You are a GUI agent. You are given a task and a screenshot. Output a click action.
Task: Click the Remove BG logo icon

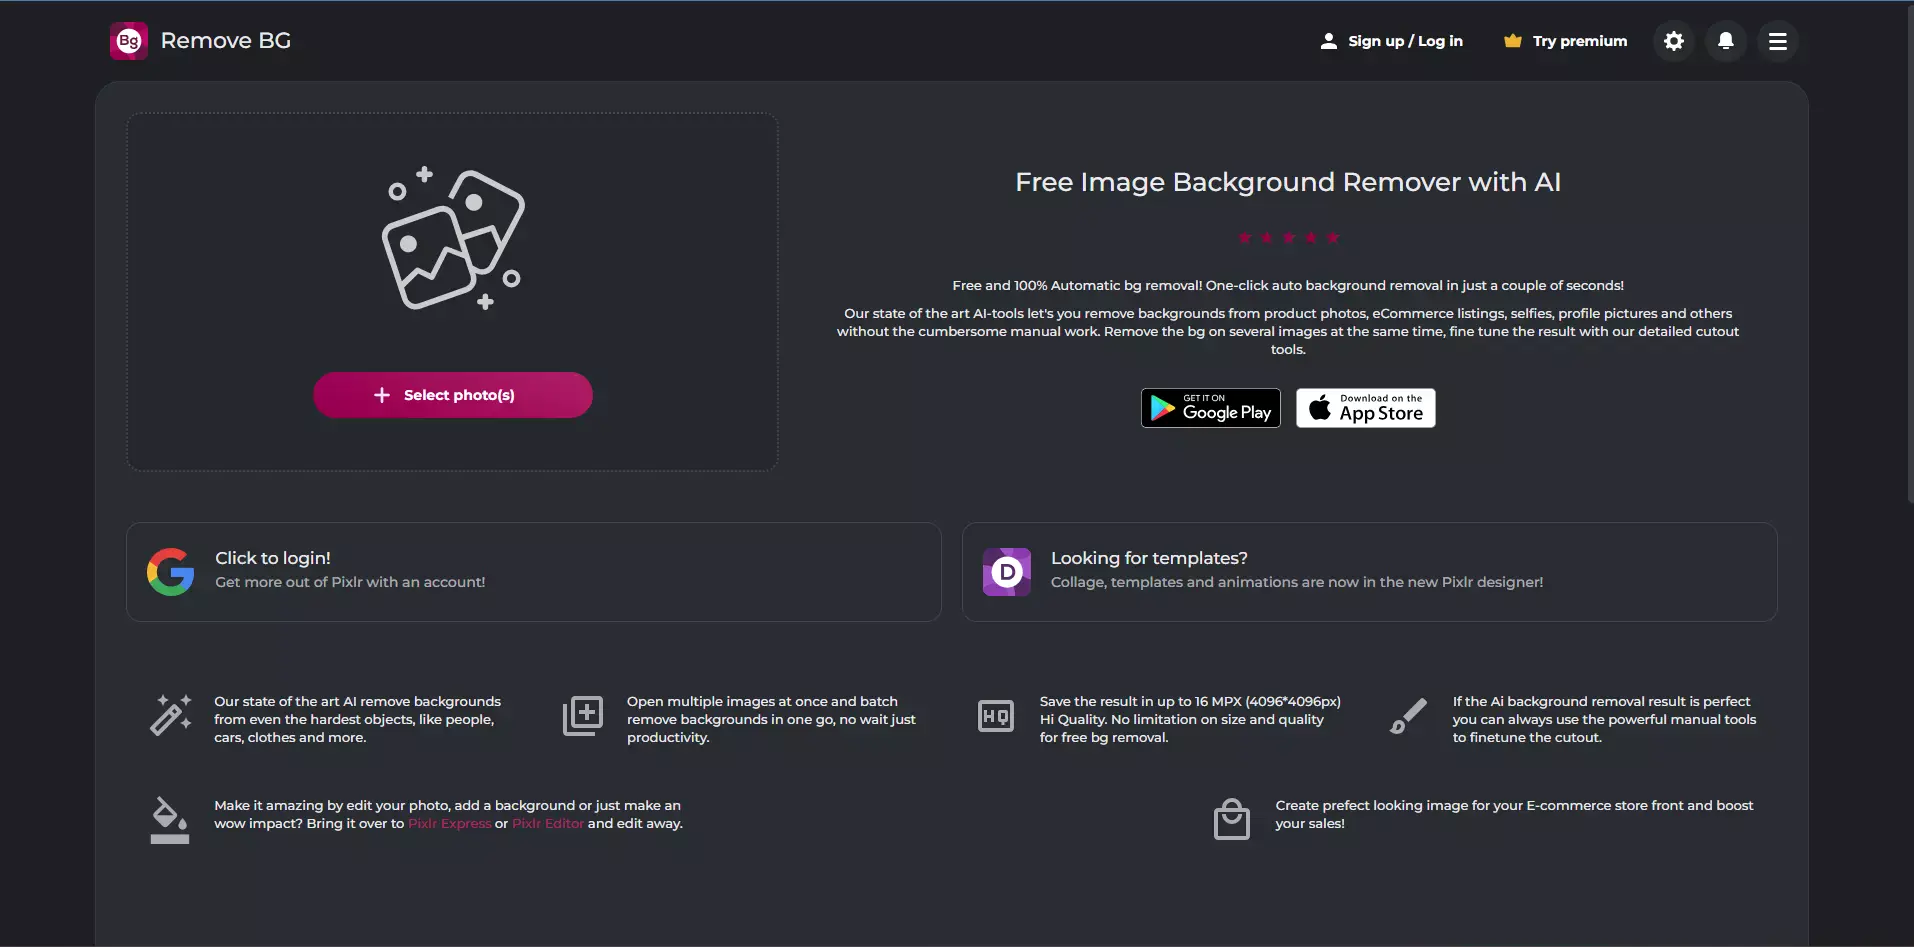pos(129,41)
